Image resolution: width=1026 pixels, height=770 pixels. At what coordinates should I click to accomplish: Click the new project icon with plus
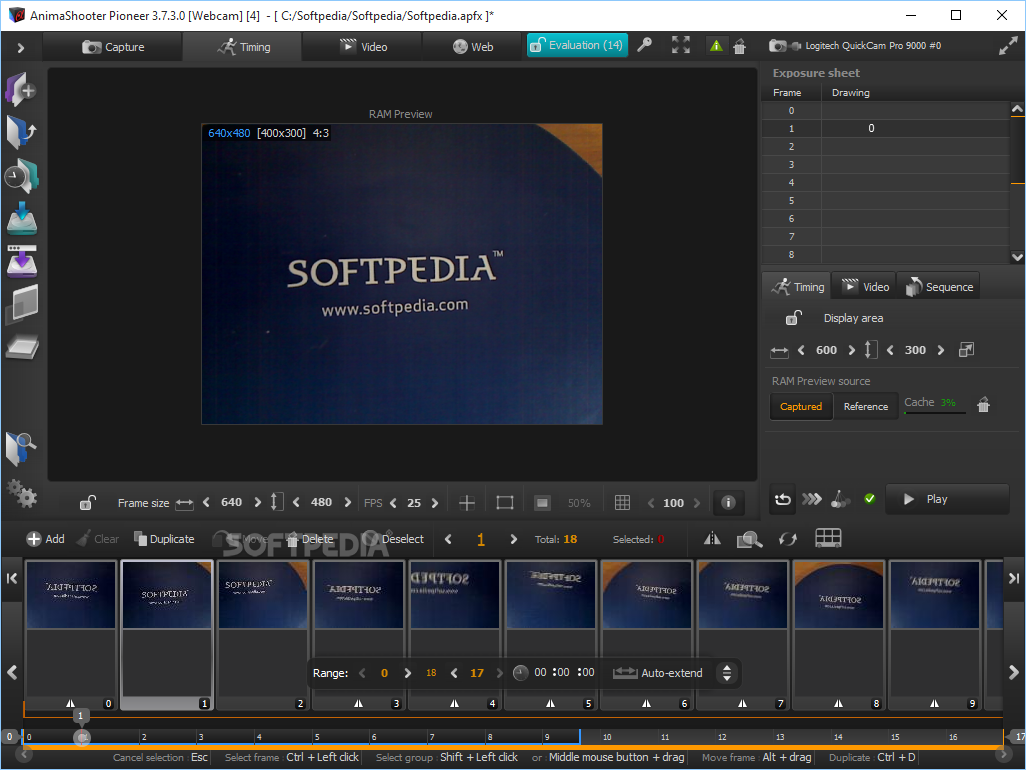pyautogui.click(x=21, y=89)
